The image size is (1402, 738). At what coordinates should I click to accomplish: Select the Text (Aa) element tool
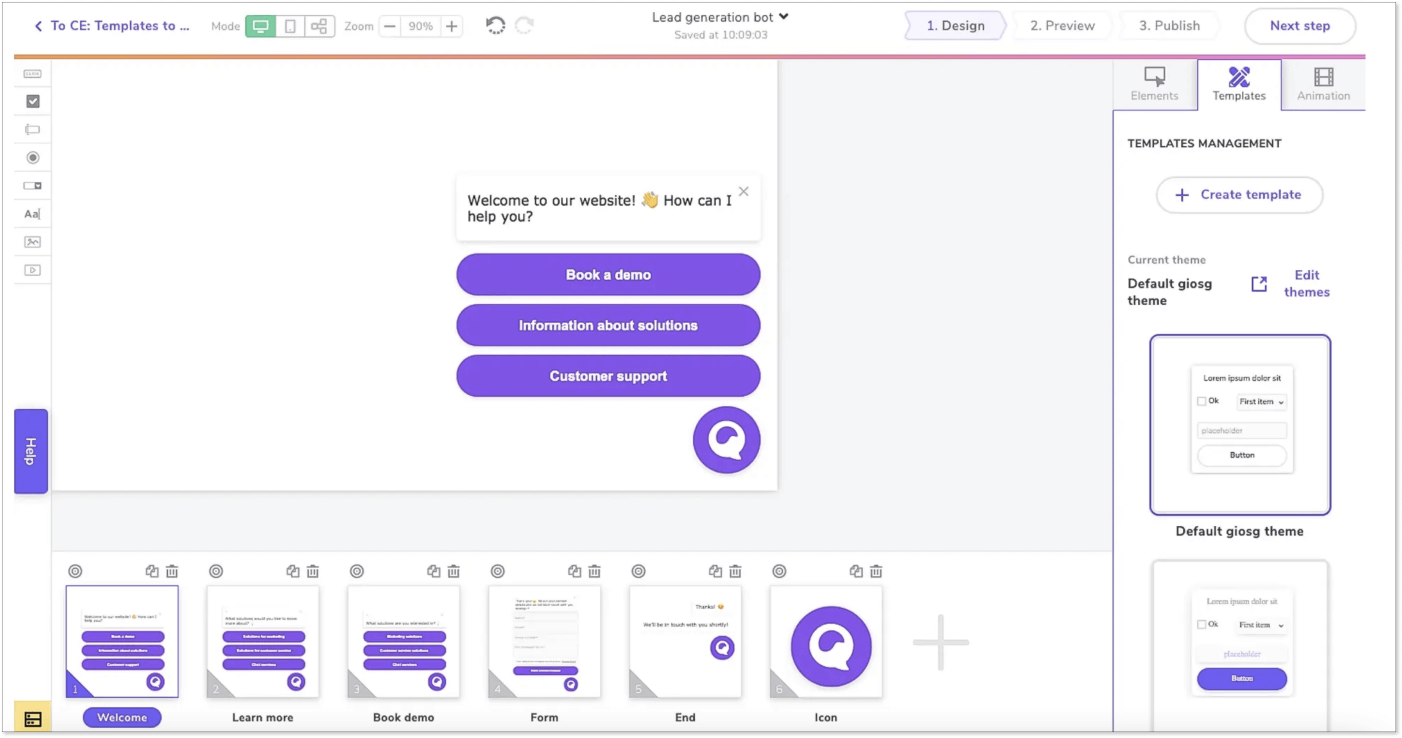(x=32, y=214)
